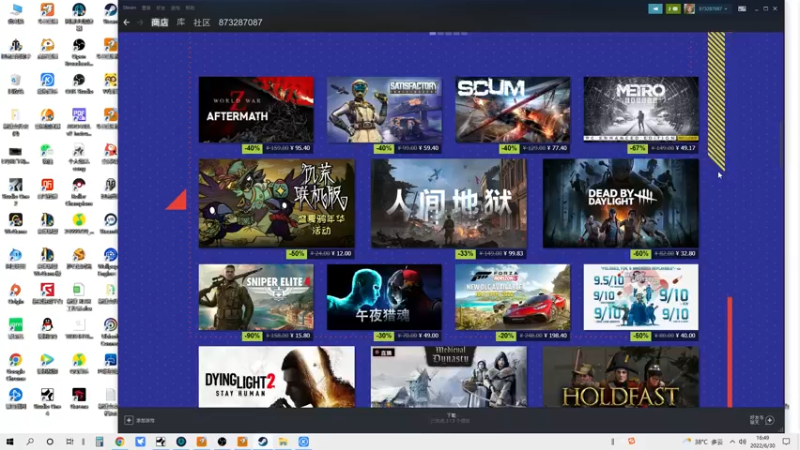Viewport: 800px width, 450px height.
Task: Click the add game plus icon
Action: coord(129,420)
